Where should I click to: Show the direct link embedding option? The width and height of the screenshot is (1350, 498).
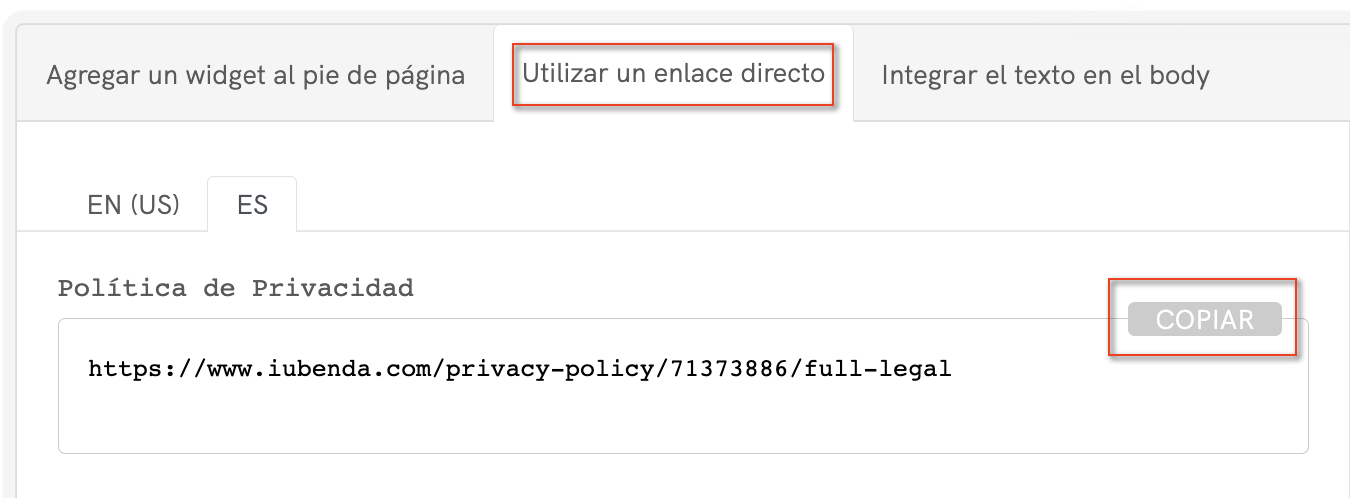pyautogui.click(x=673, y=73)
